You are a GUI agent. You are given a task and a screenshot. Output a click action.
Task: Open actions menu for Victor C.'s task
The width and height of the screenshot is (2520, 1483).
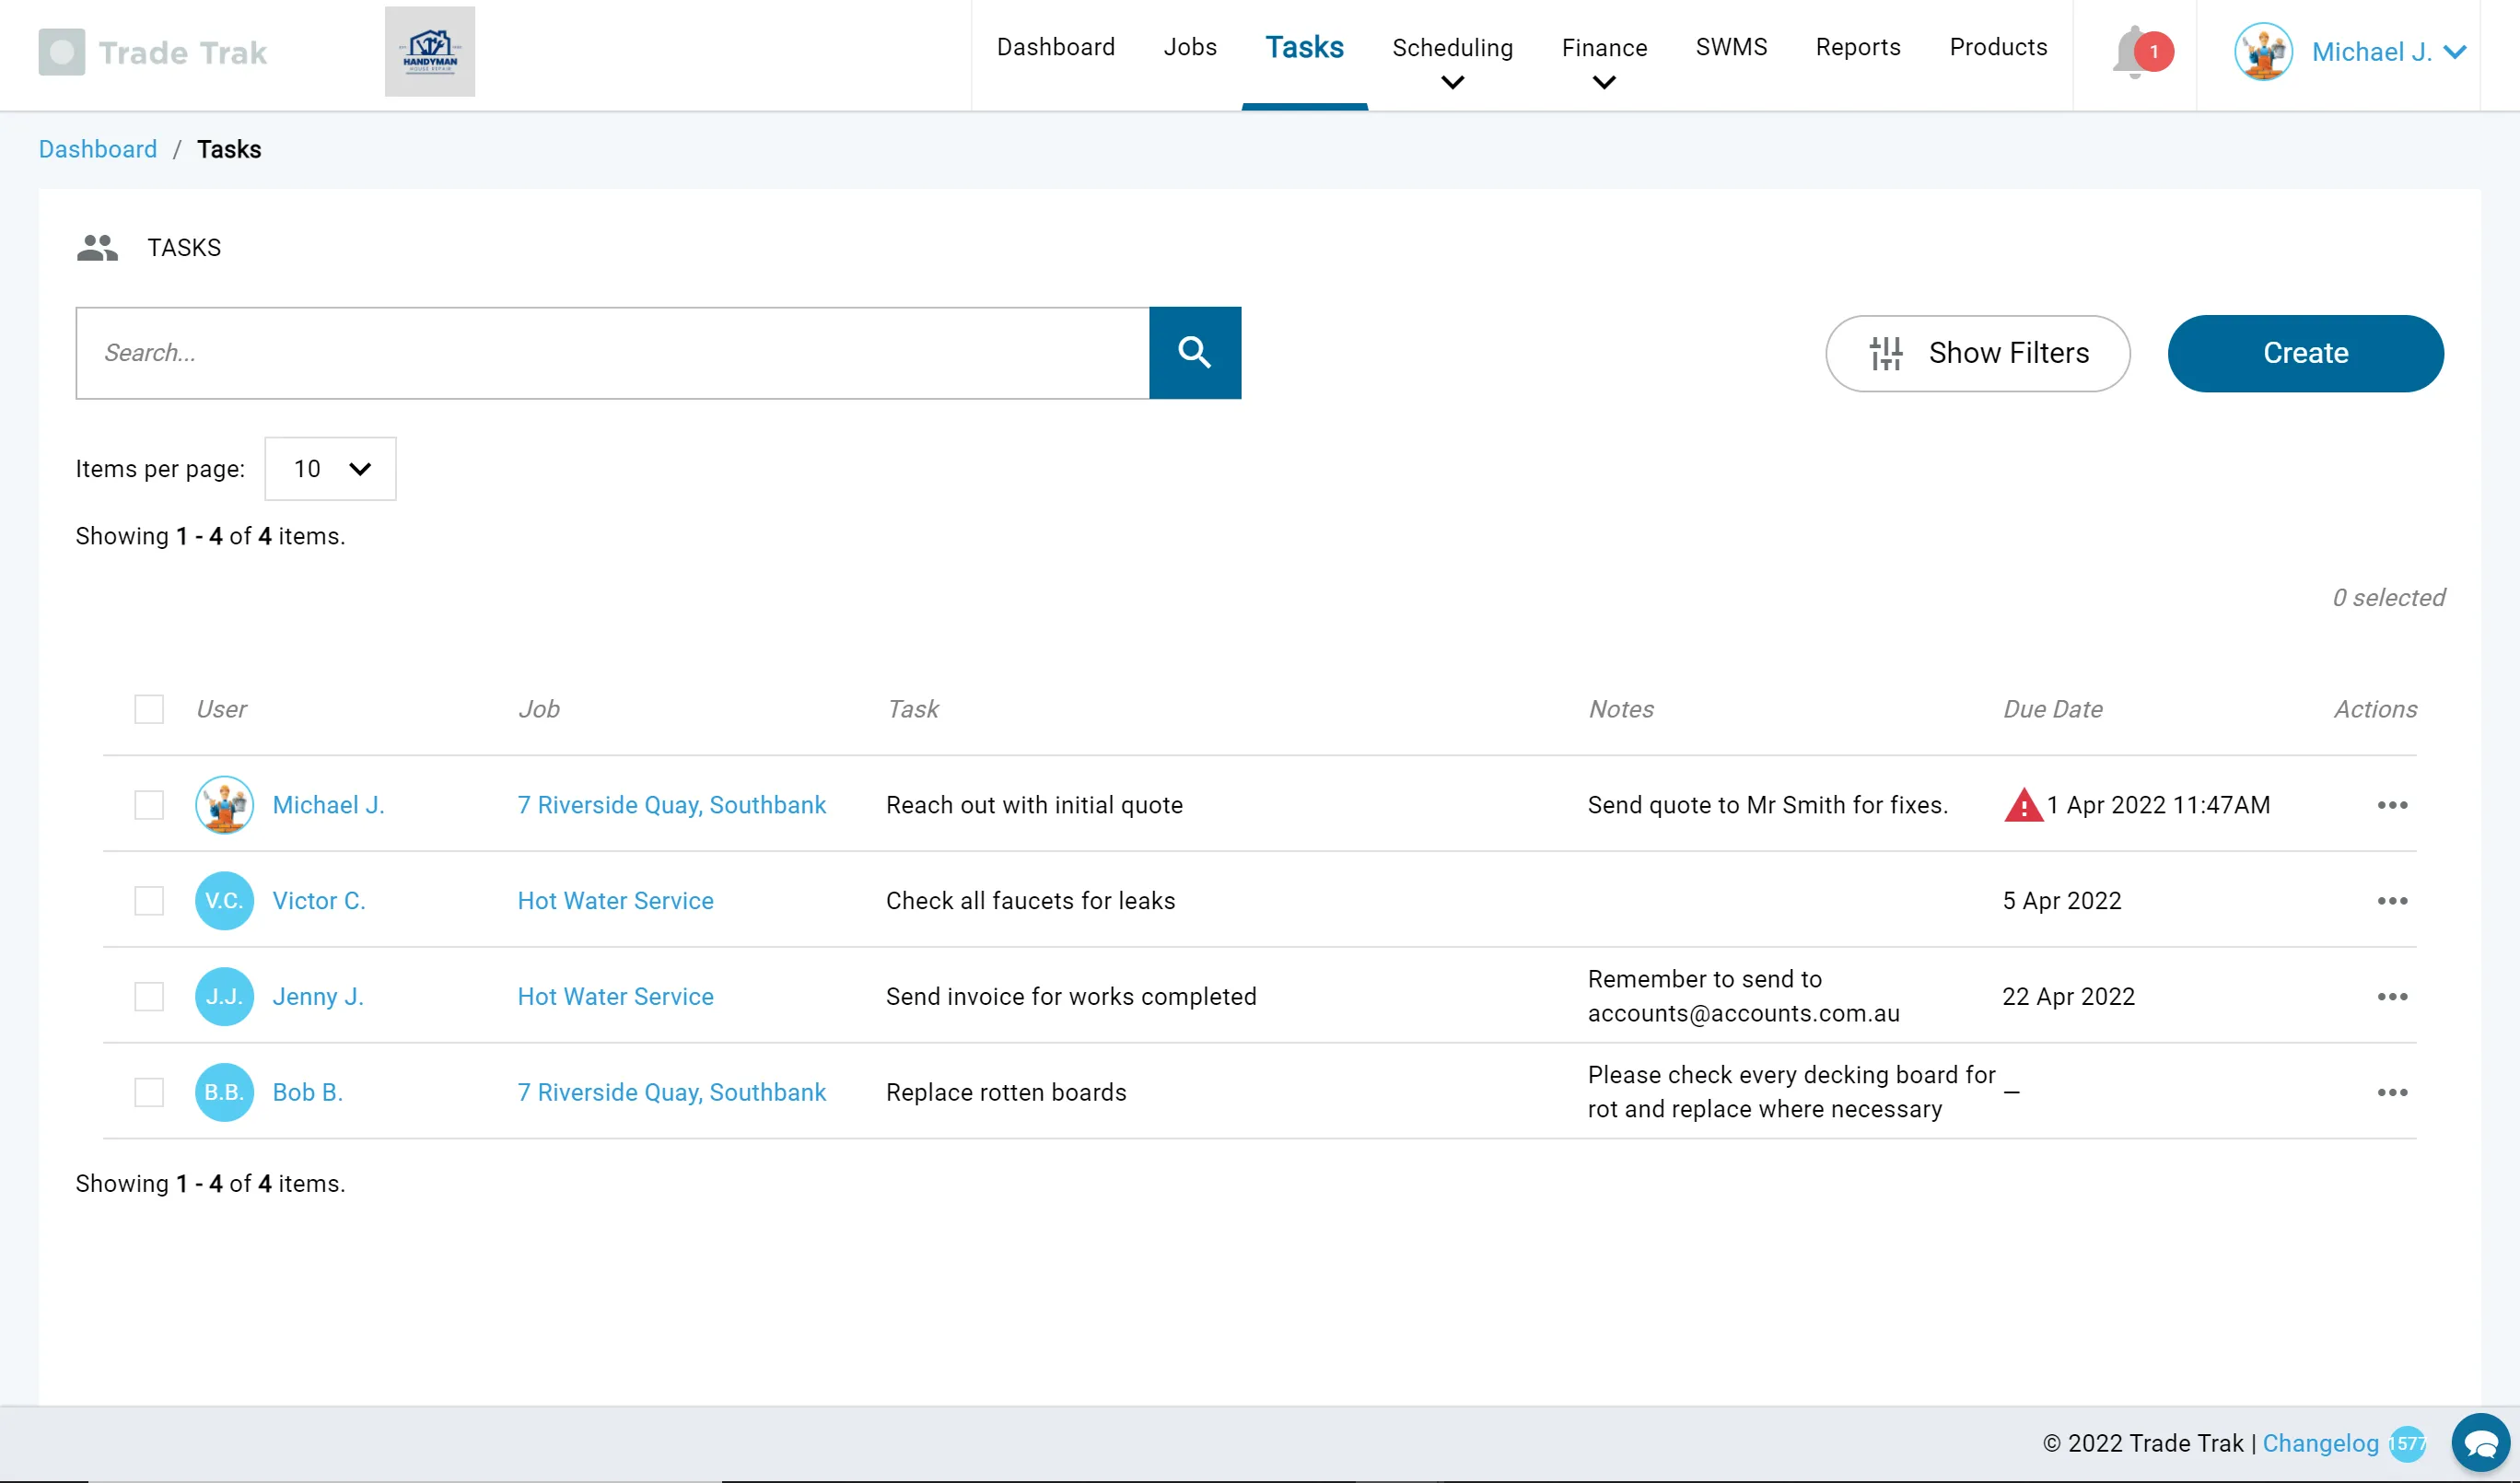(2392, 900)
